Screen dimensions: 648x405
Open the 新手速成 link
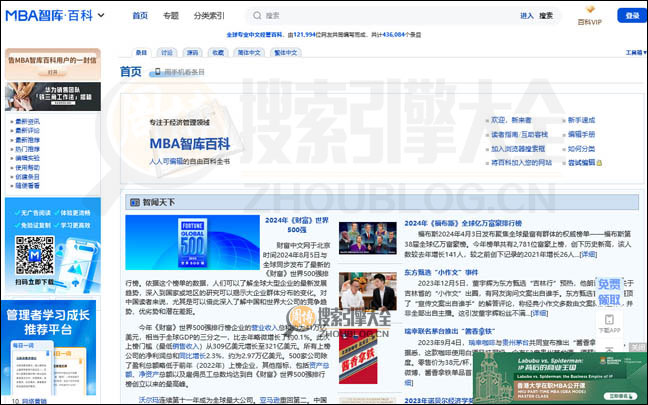click(581, 120)
